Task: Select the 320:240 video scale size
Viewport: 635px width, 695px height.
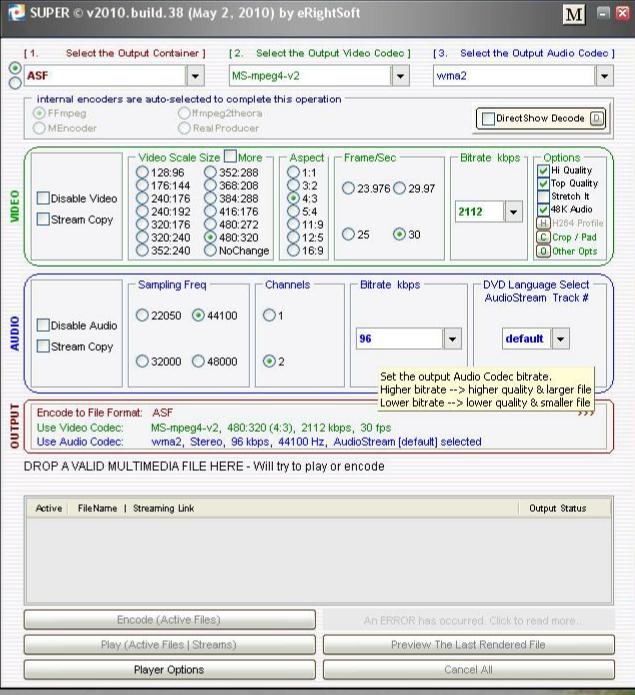Action: [x=142, y=237]
